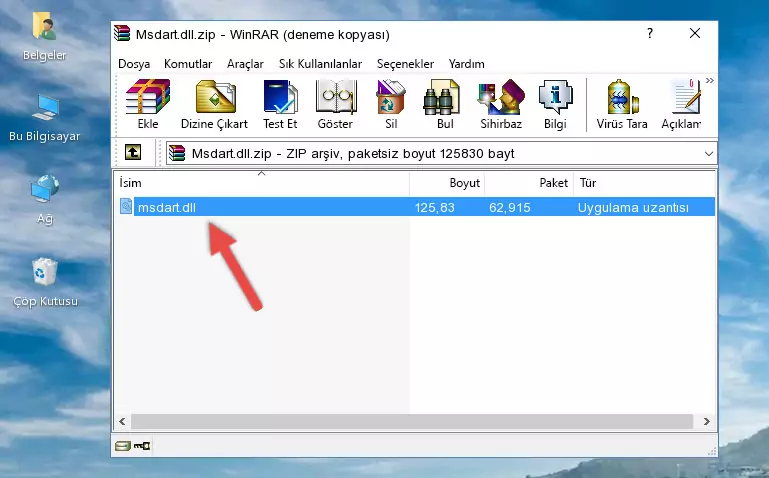Click the Dizine Çıkart extract icon
This screenshot has width=769, height=478.
tap(214, 104)
